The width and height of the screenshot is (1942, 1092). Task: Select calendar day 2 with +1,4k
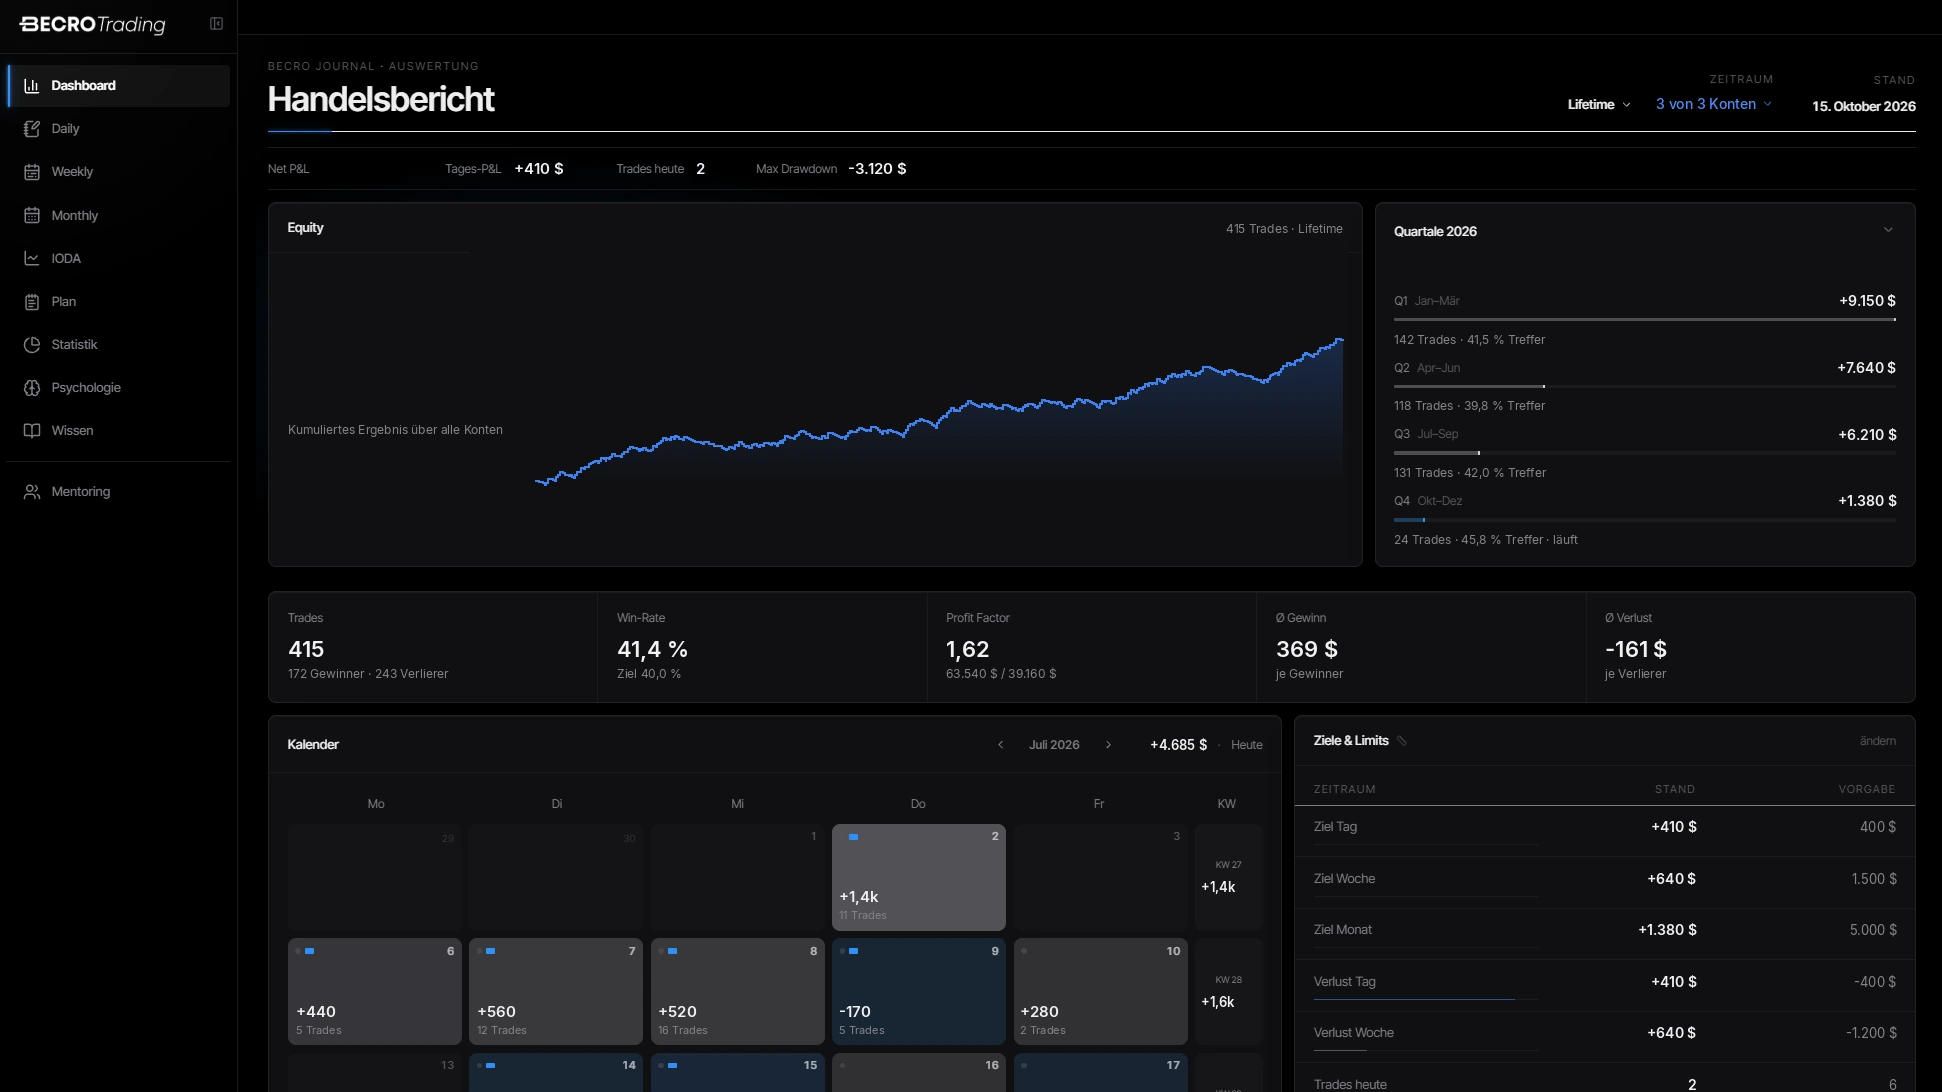click(919, 877)
